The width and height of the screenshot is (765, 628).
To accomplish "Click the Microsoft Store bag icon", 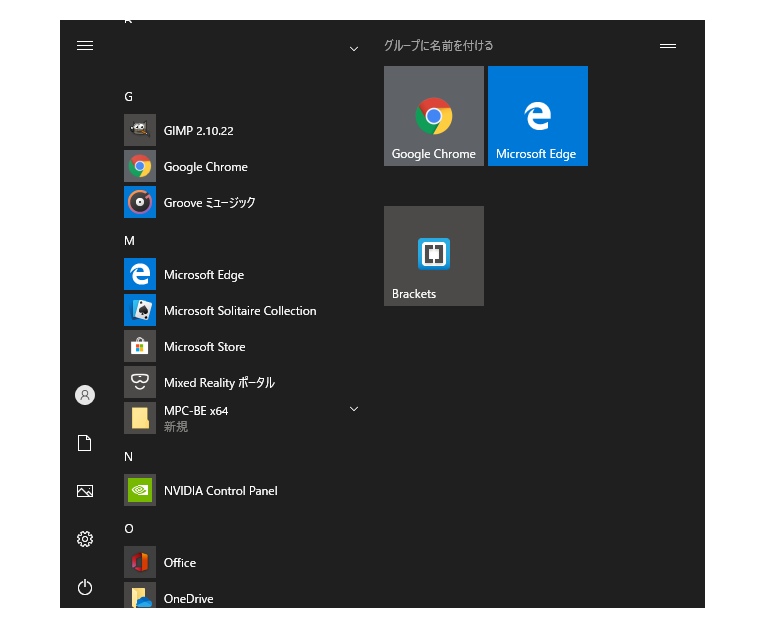I will point(140,346).
